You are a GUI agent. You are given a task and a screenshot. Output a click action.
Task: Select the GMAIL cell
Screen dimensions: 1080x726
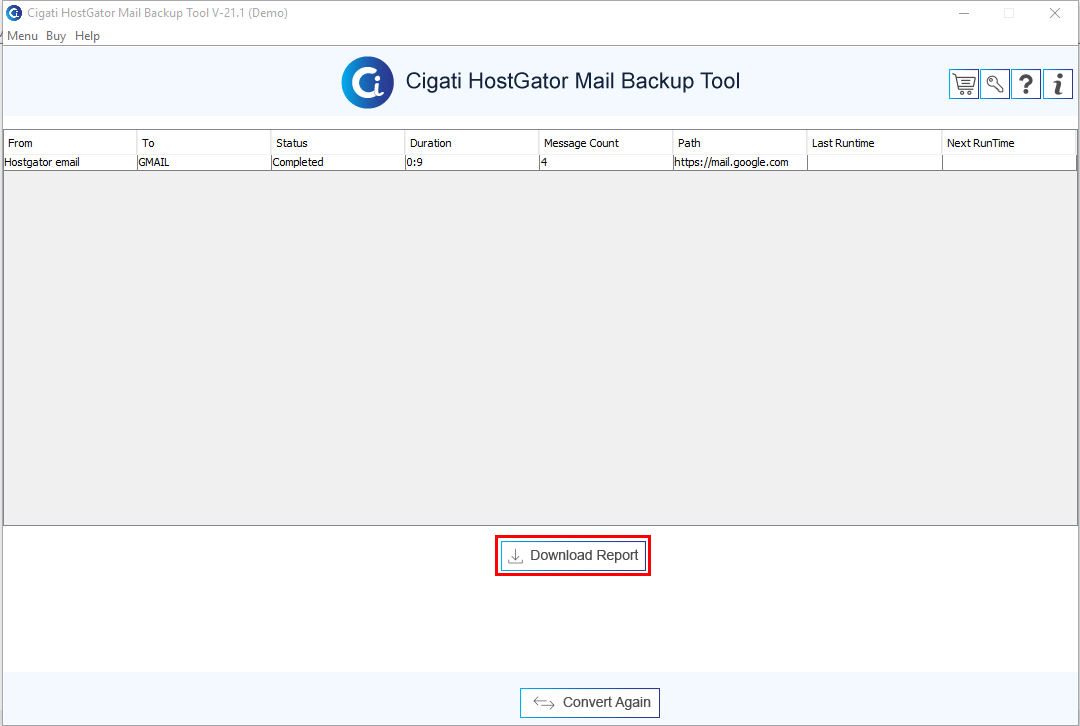(204, 163)
